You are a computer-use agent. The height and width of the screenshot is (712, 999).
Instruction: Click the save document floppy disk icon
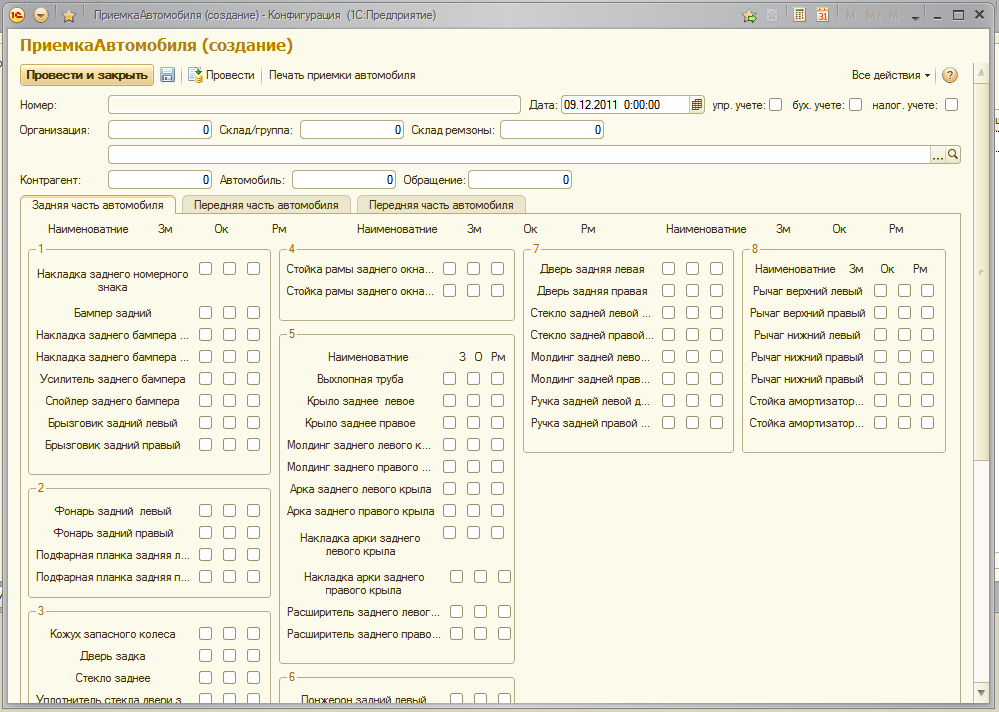(168, 75)
